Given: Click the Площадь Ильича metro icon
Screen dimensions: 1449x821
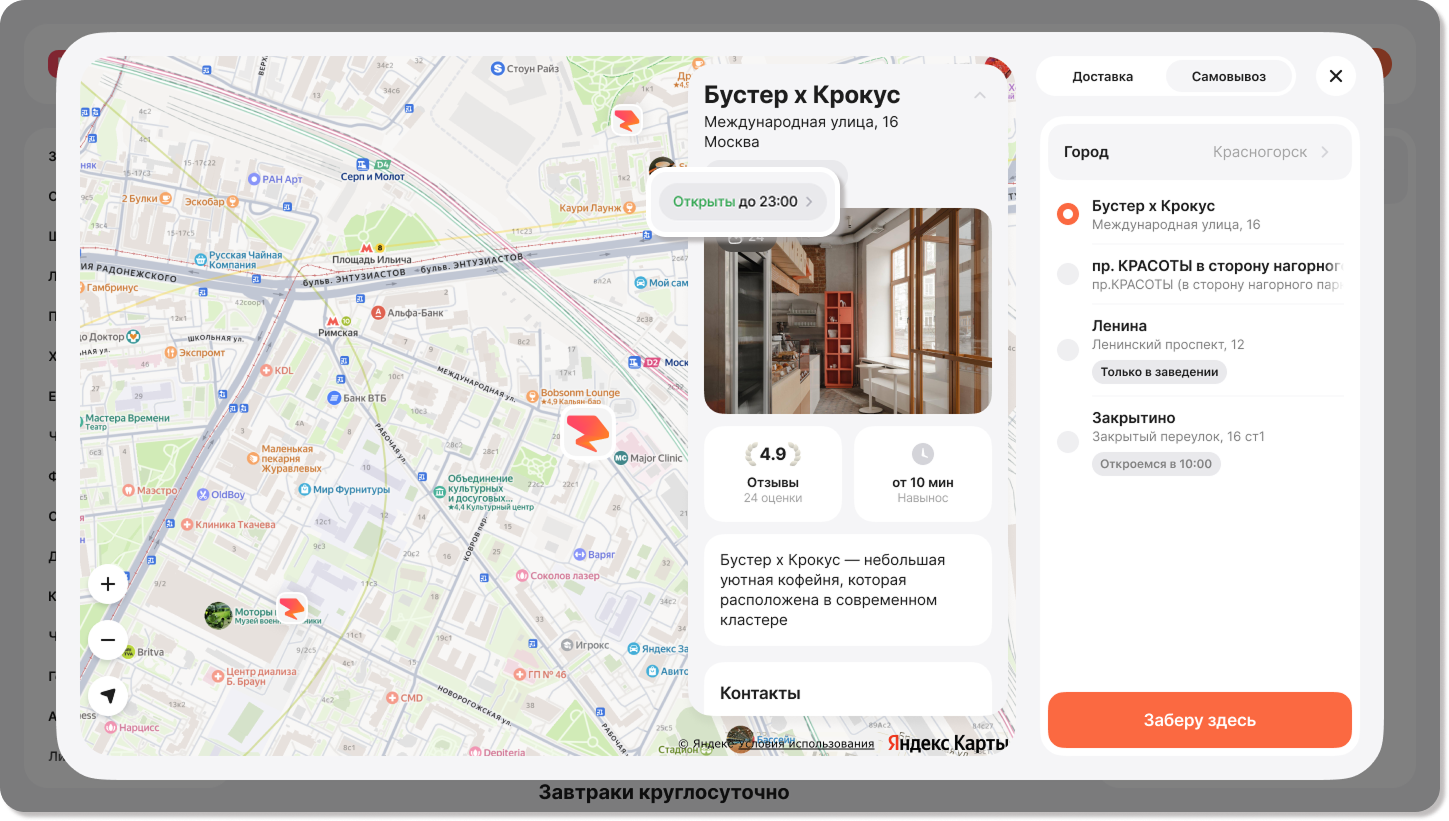Looking at the screenshot, I should tap(367, 246).
